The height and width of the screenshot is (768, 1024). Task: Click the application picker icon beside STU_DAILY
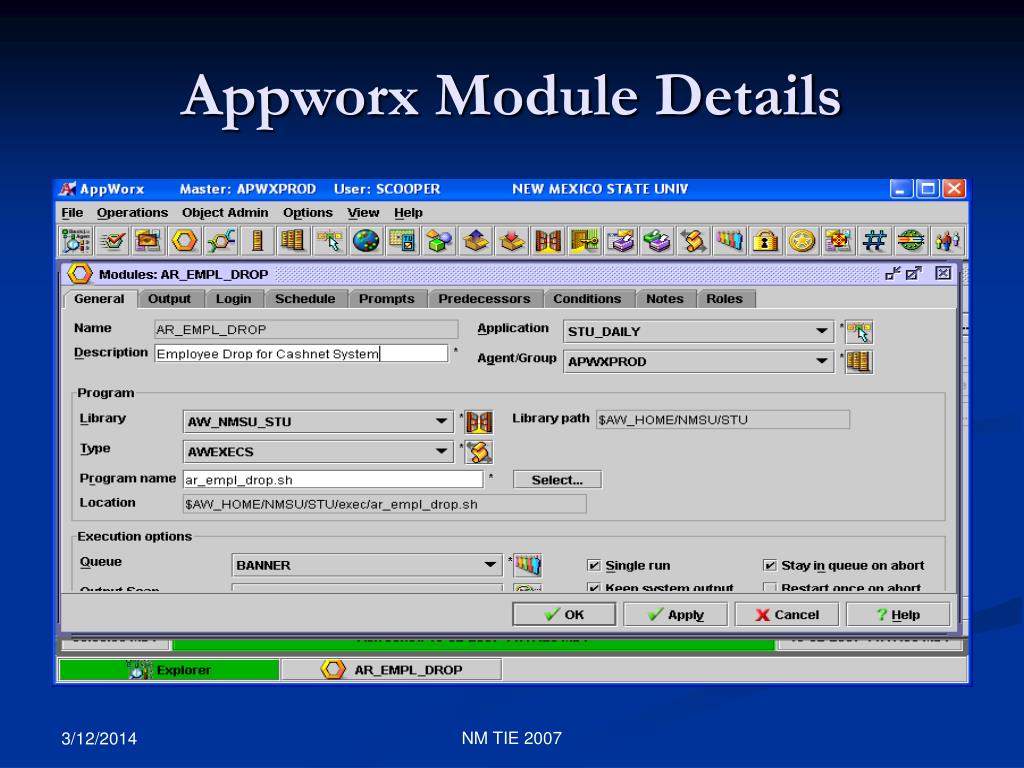coord(859,332)
